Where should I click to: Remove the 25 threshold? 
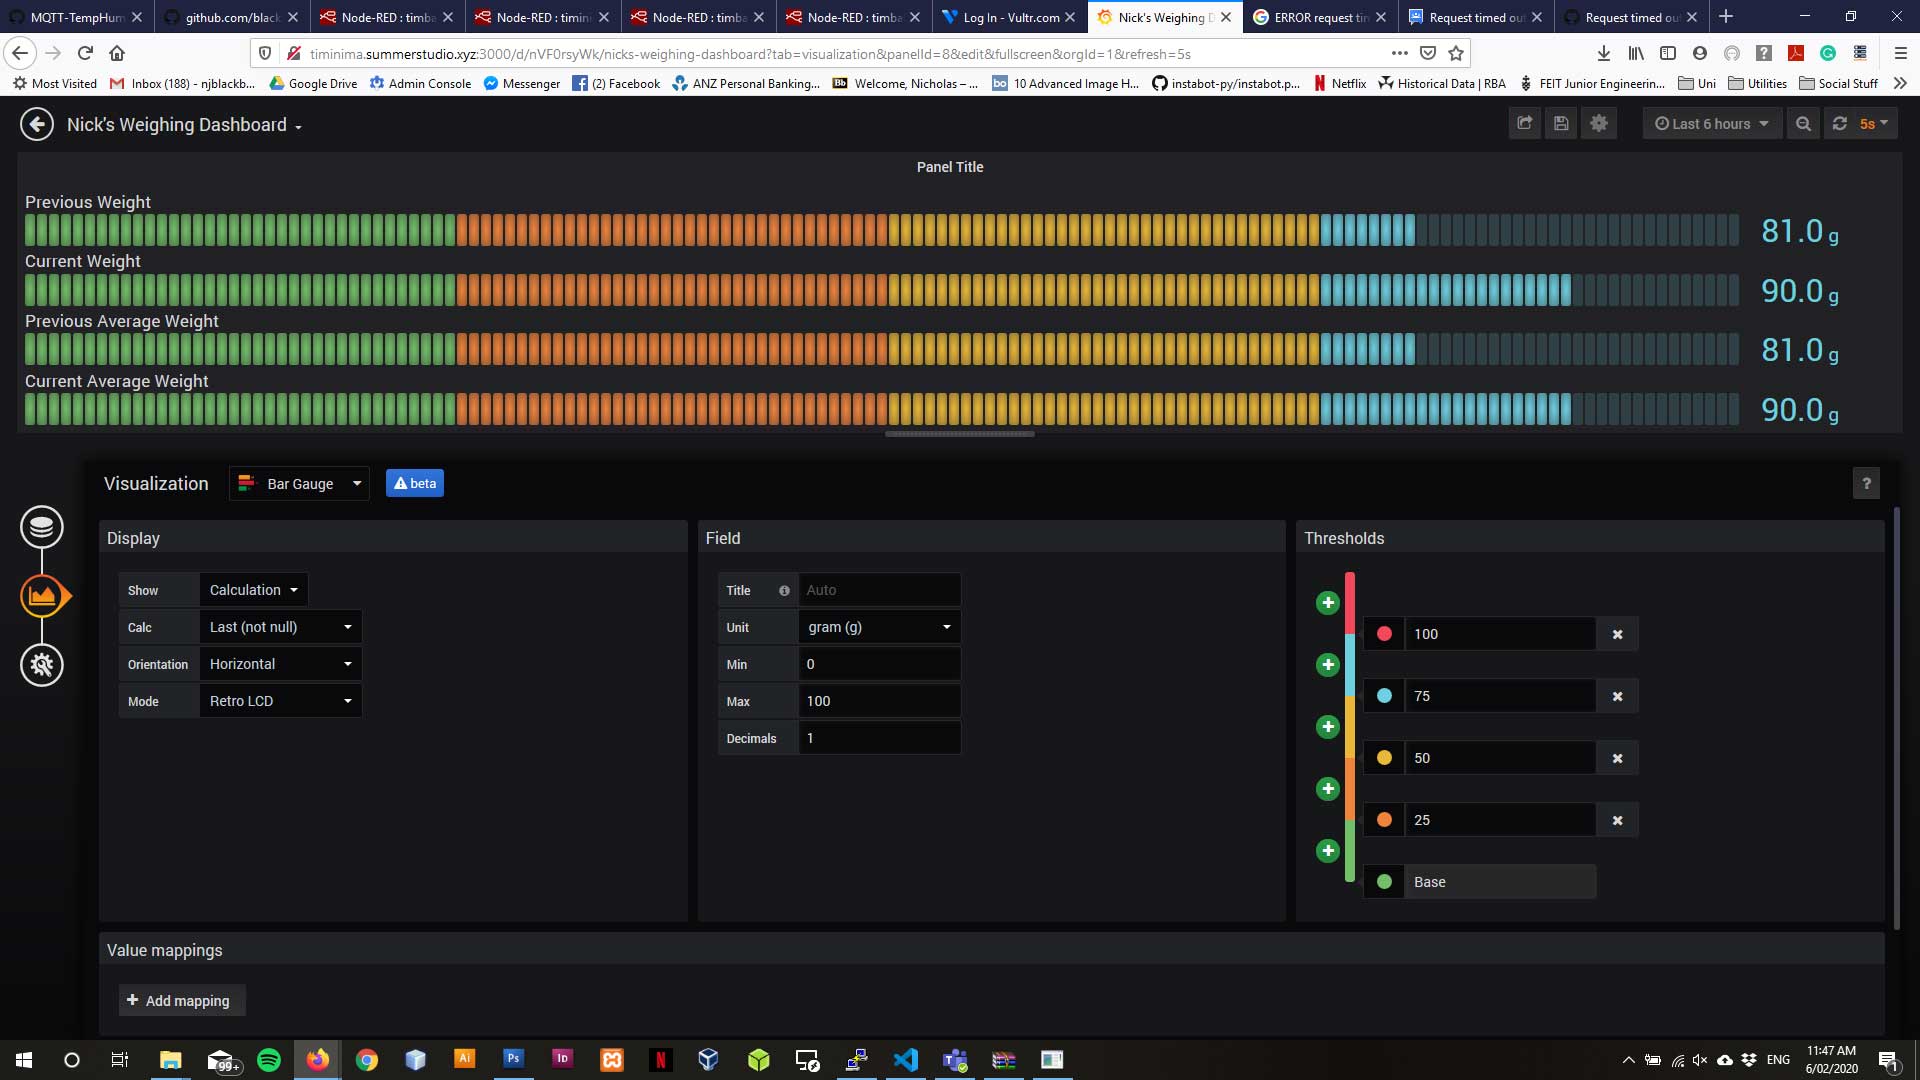[1617, 820]
